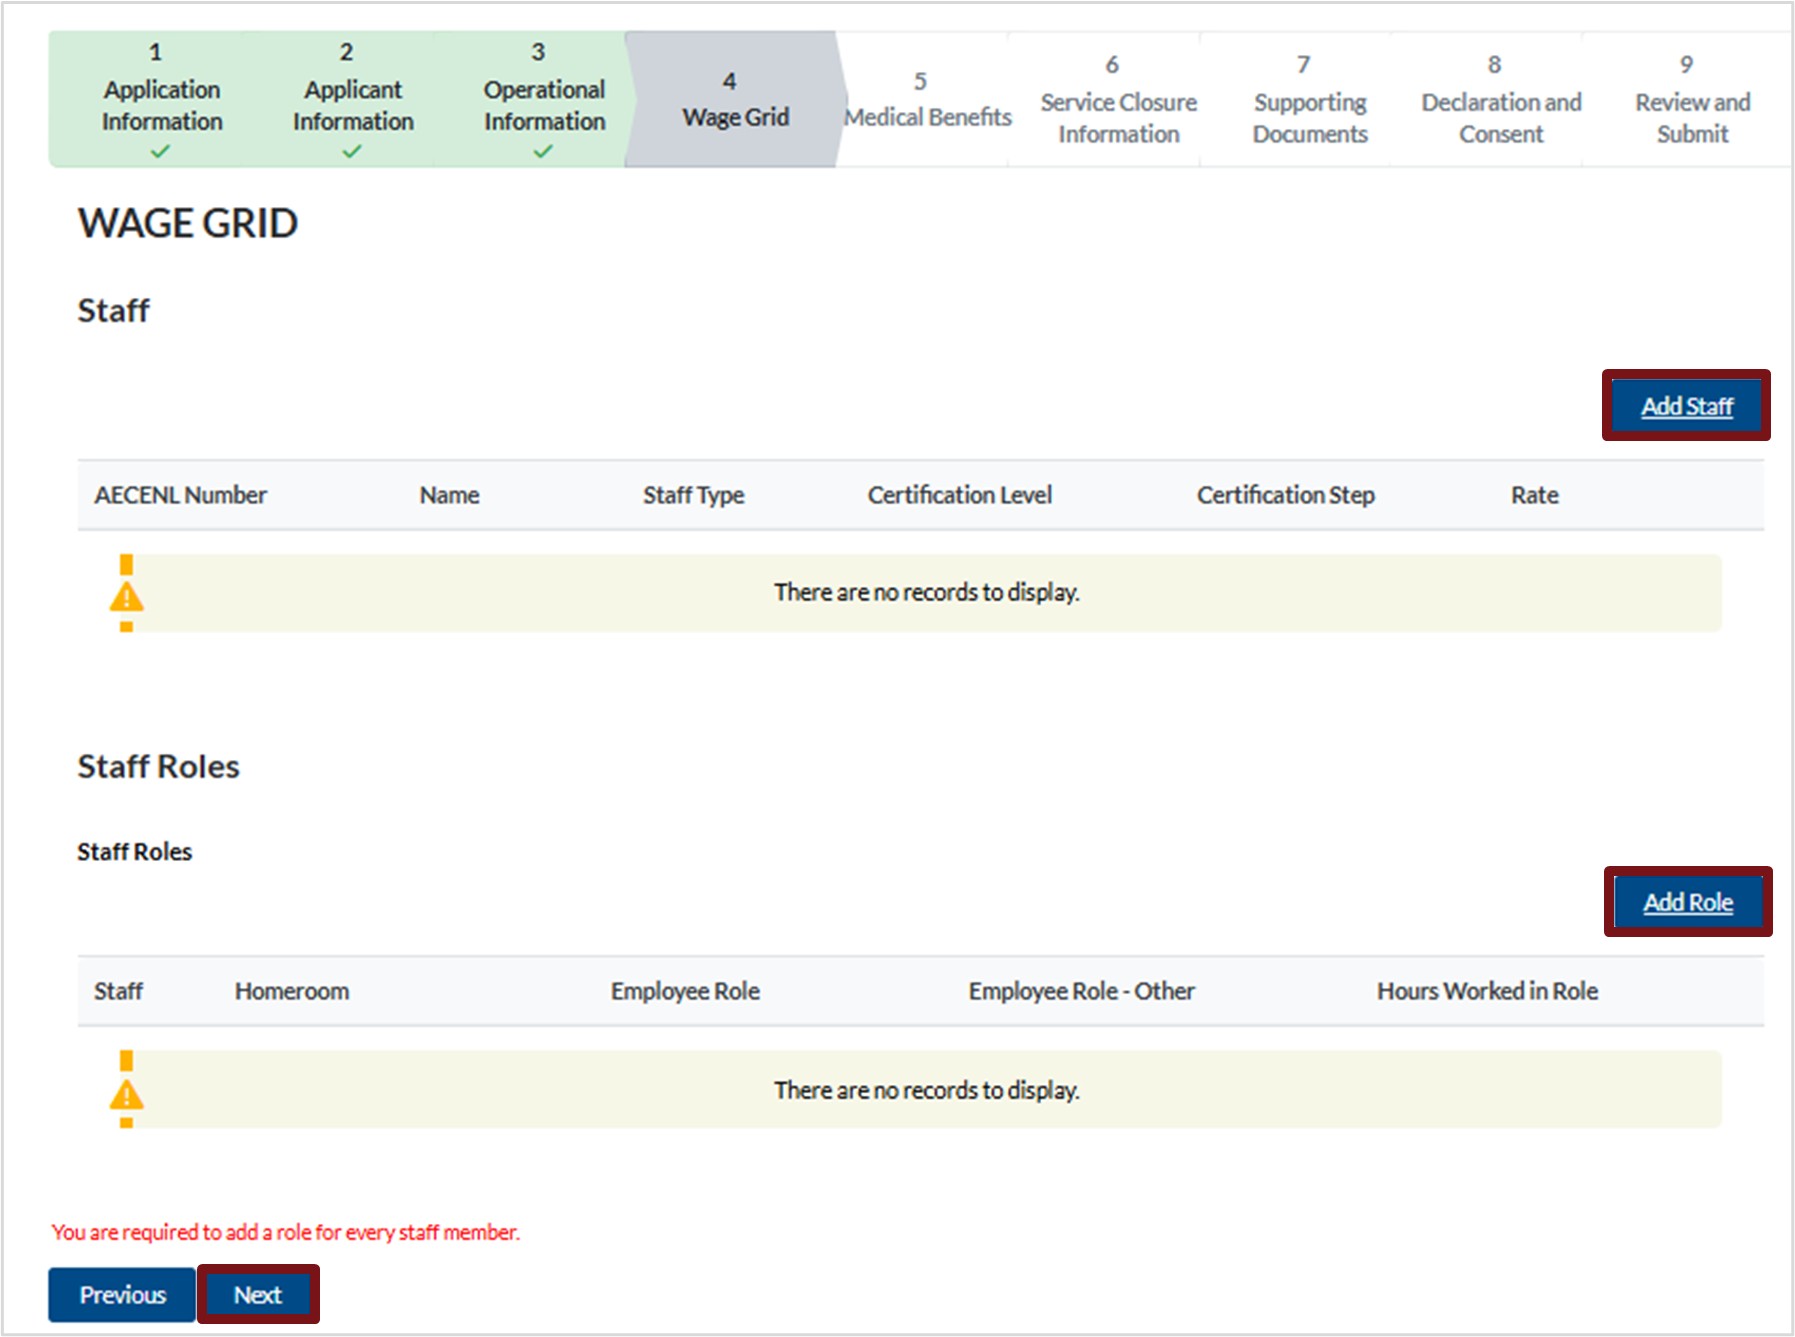Select the Employee Role column header
This screenshot has height=1337, width=1795.
(685, 991)
